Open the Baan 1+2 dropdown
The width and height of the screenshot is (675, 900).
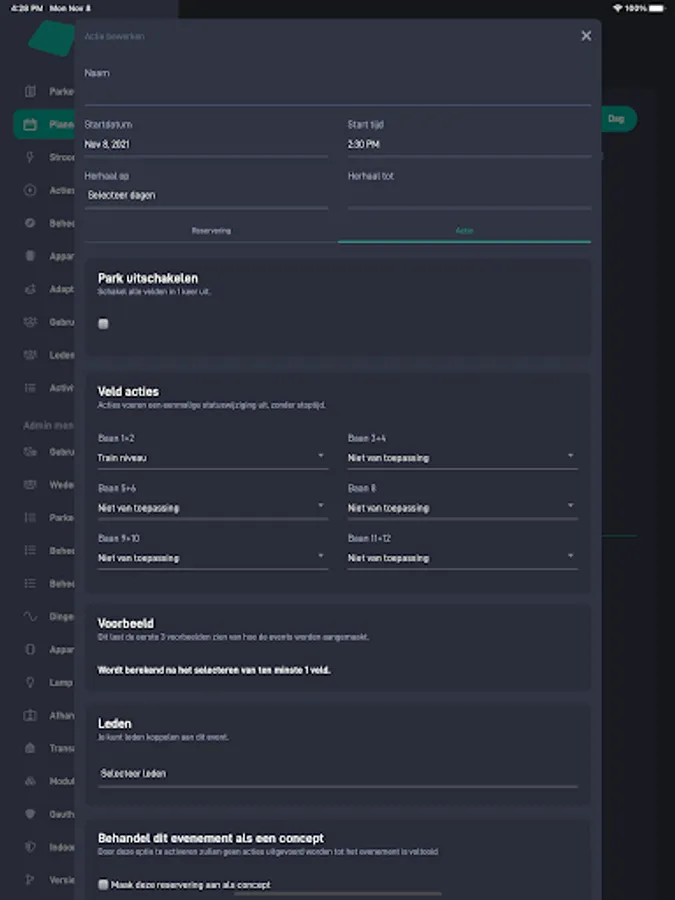[x=212, y=457]
